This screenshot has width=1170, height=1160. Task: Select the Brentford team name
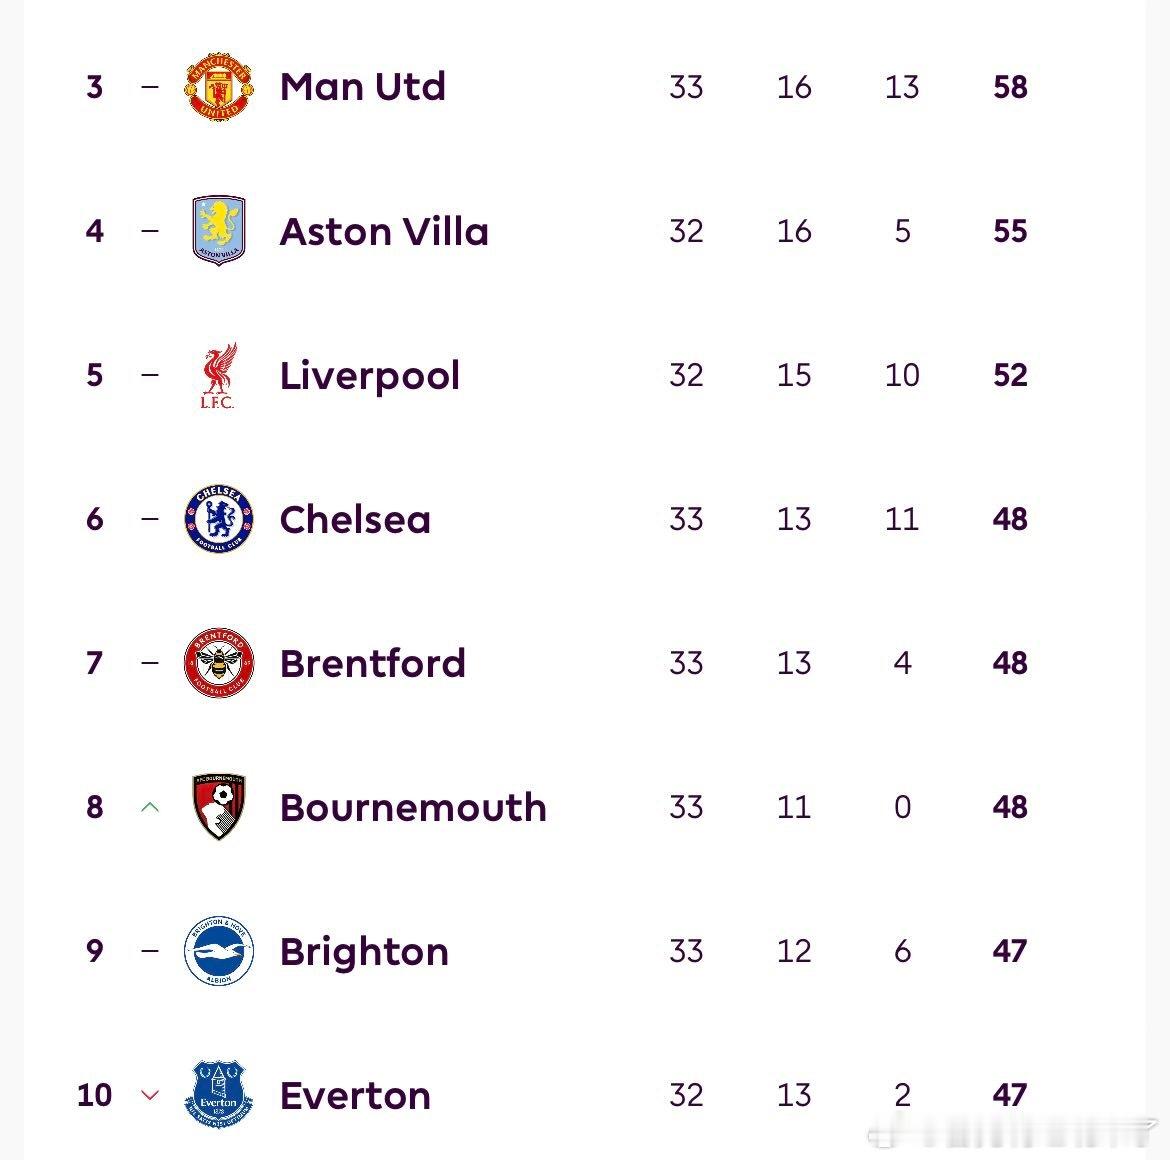[x=372, y=663]
